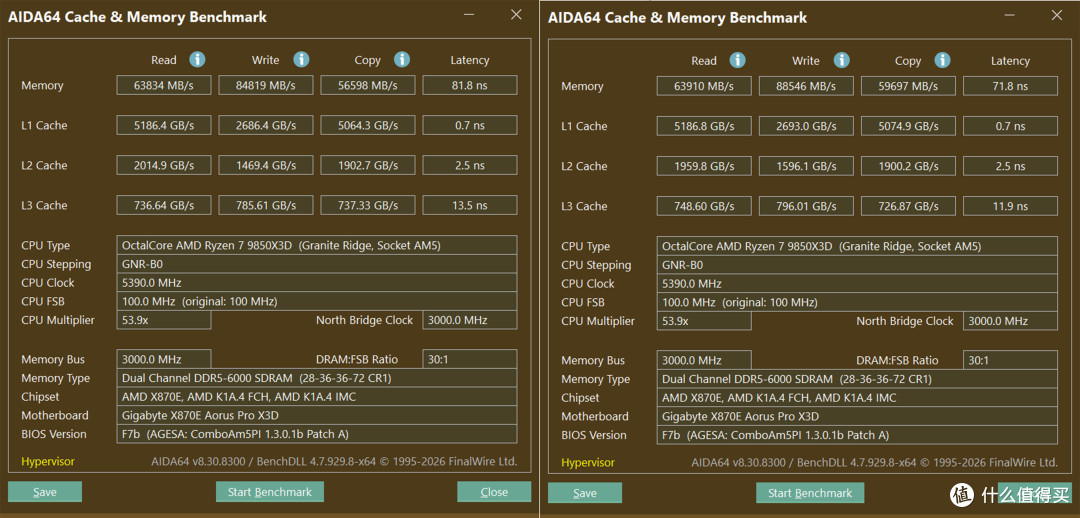This screenshot has height=518, width=1080.
Task: Select L2 Cache Write 1469.4 GB/s value
Action: (266, 165)
